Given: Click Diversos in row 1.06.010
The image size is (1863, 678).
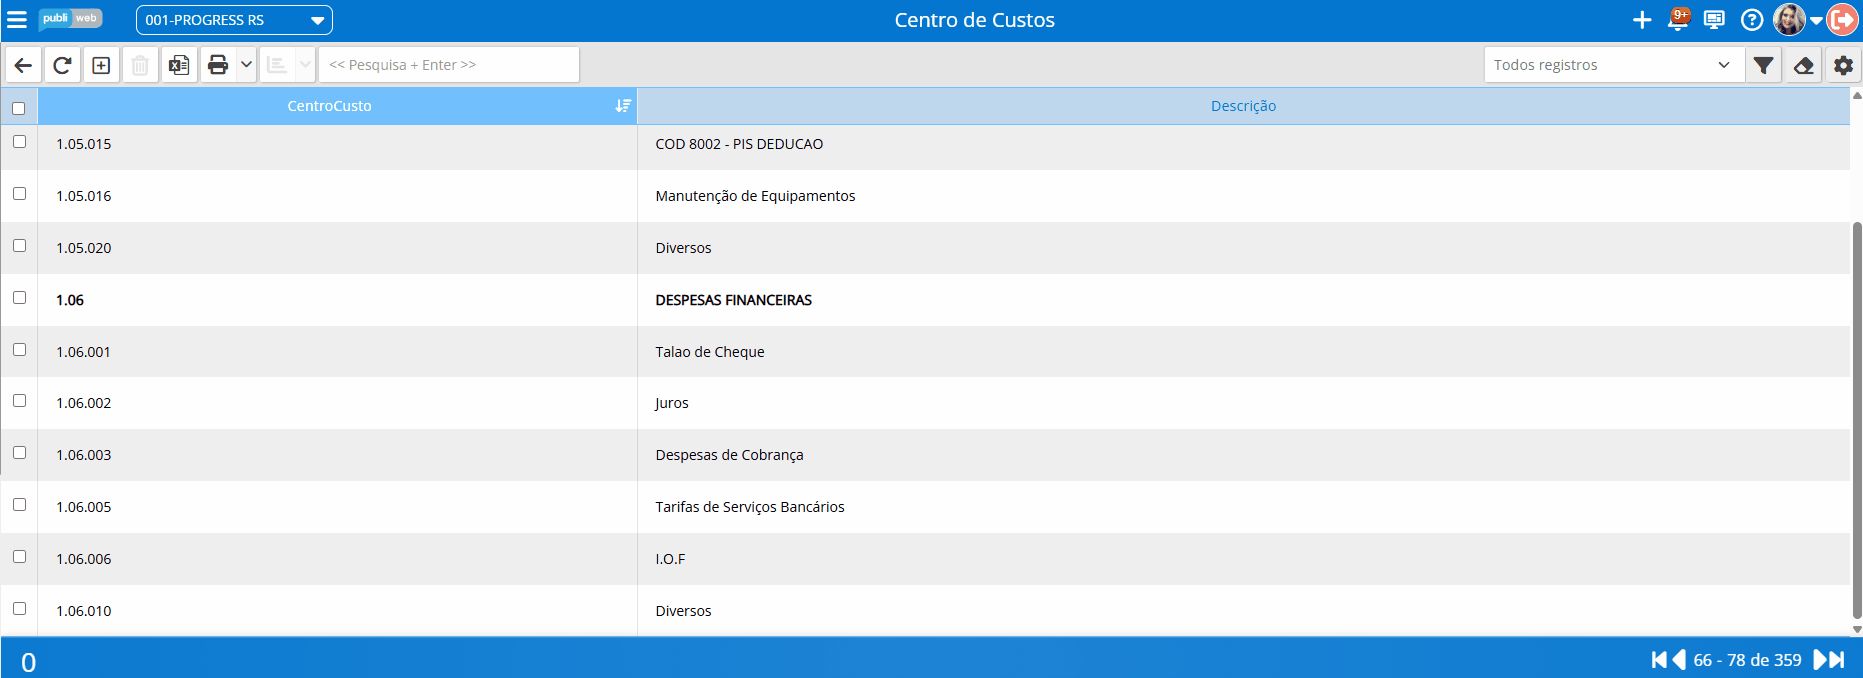Looking at the screenshot, I should click(x=683, y=611).
